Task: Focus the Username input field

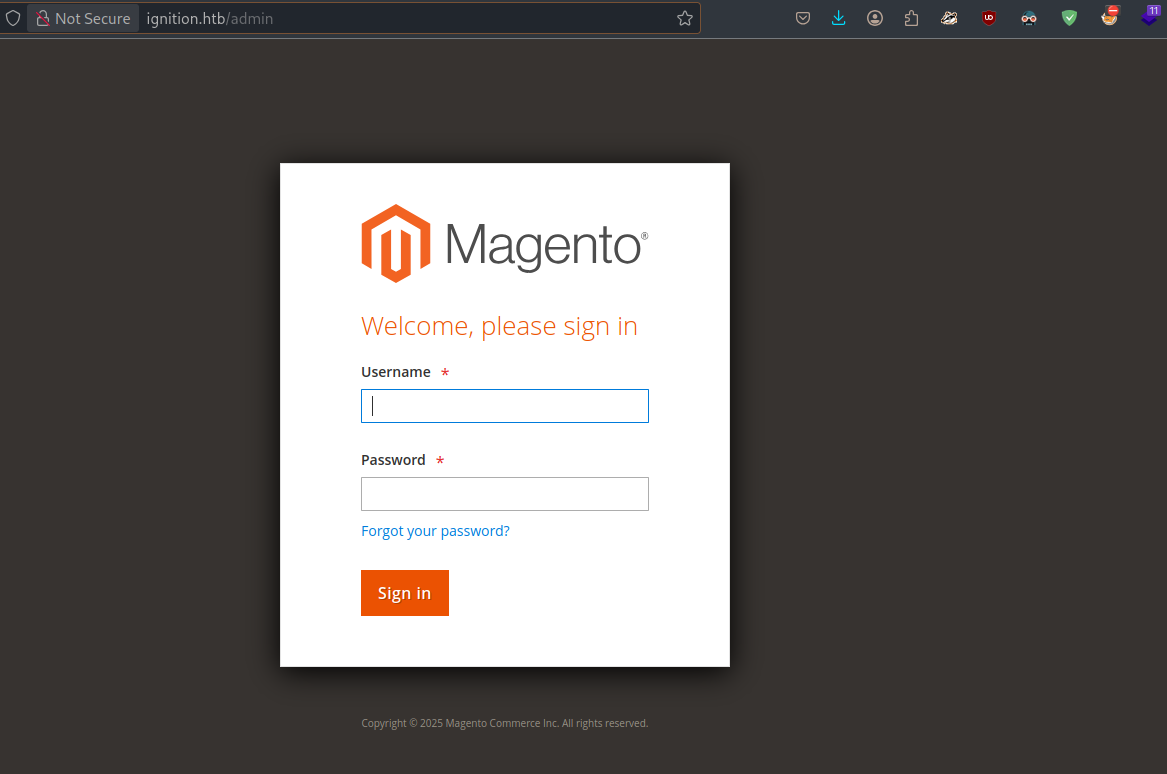Action: coord(505,406)
